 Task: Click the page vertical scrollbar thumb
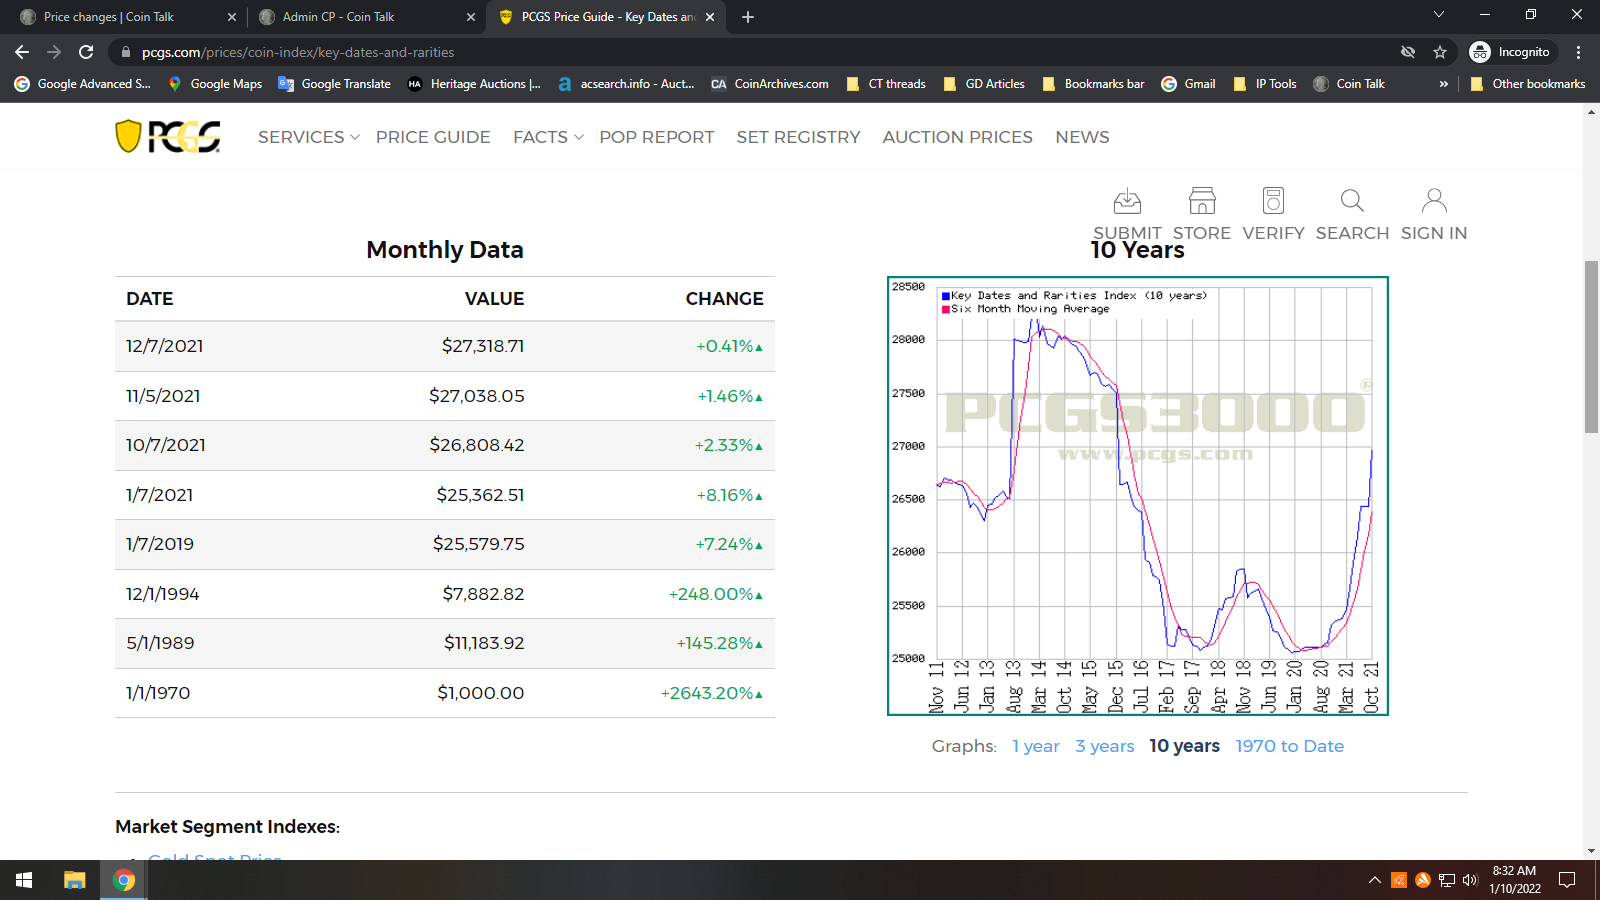(x=1591, y=346)
